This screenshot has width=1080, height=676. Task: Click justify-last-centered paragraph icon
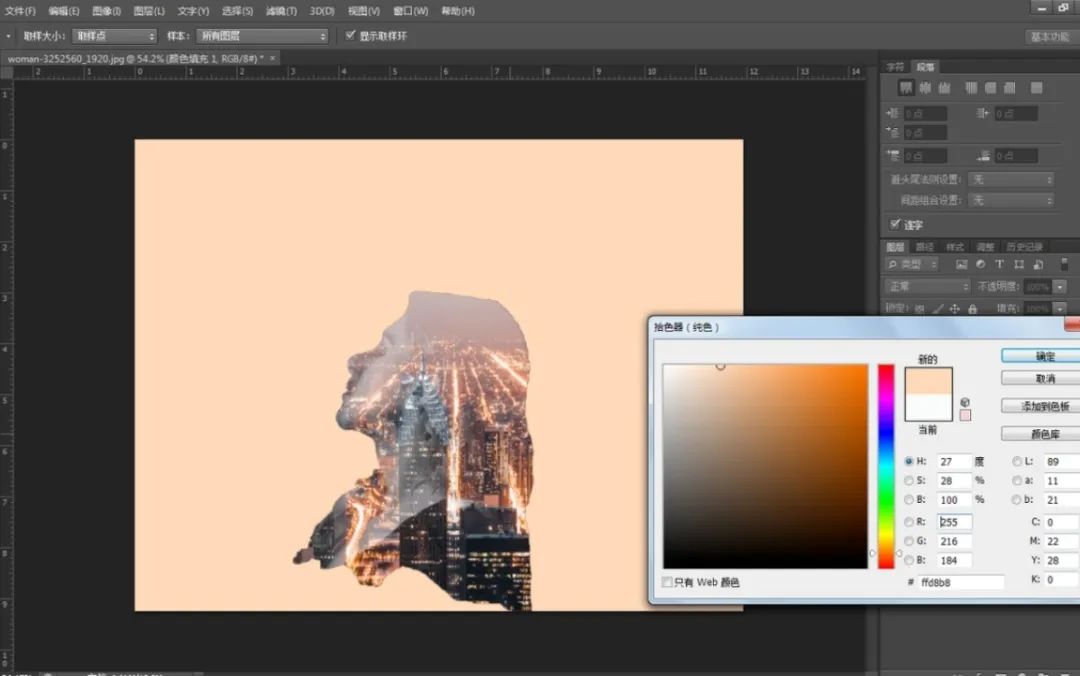click(990, 88)
